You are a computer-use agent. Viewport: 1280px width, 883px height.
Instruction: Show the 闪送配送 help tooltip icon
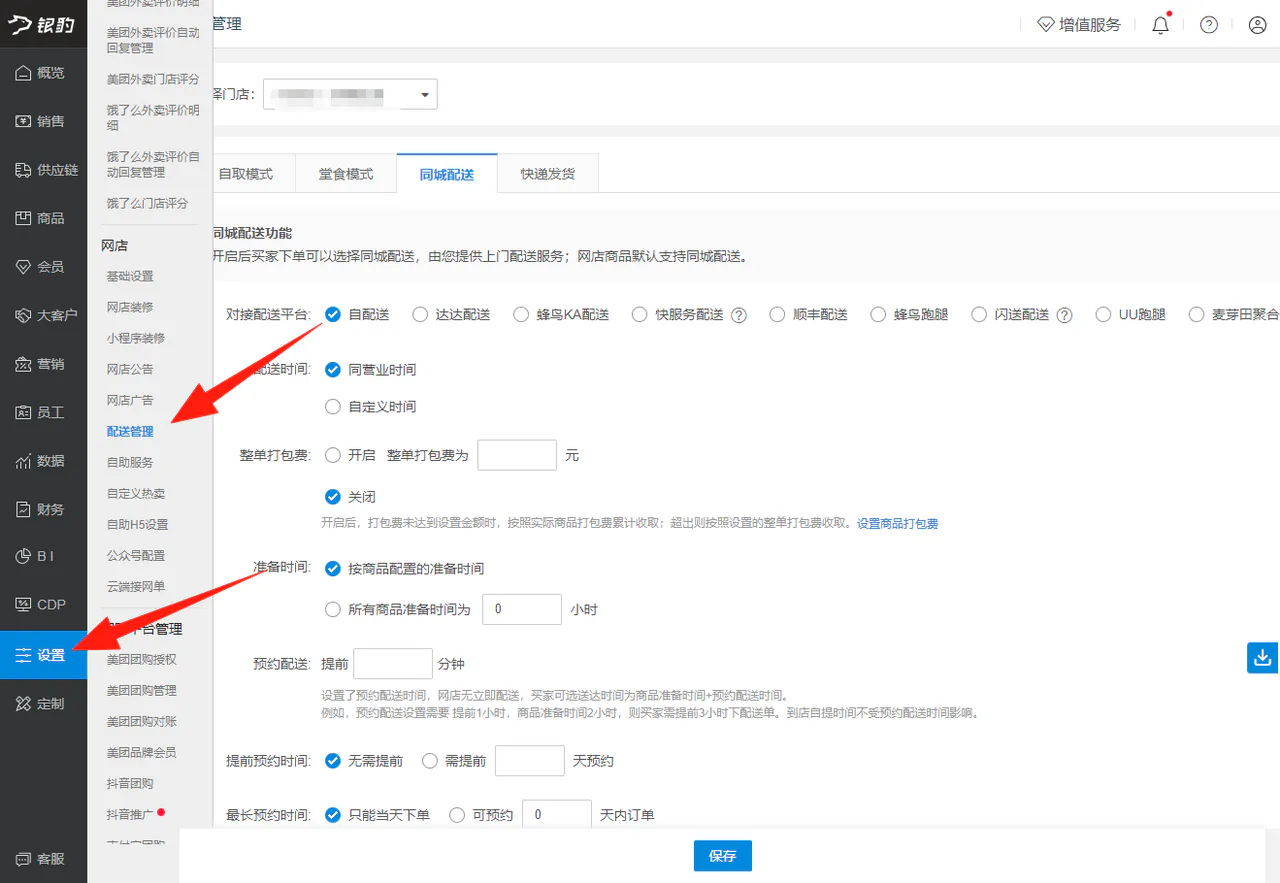coord(1065,315)
